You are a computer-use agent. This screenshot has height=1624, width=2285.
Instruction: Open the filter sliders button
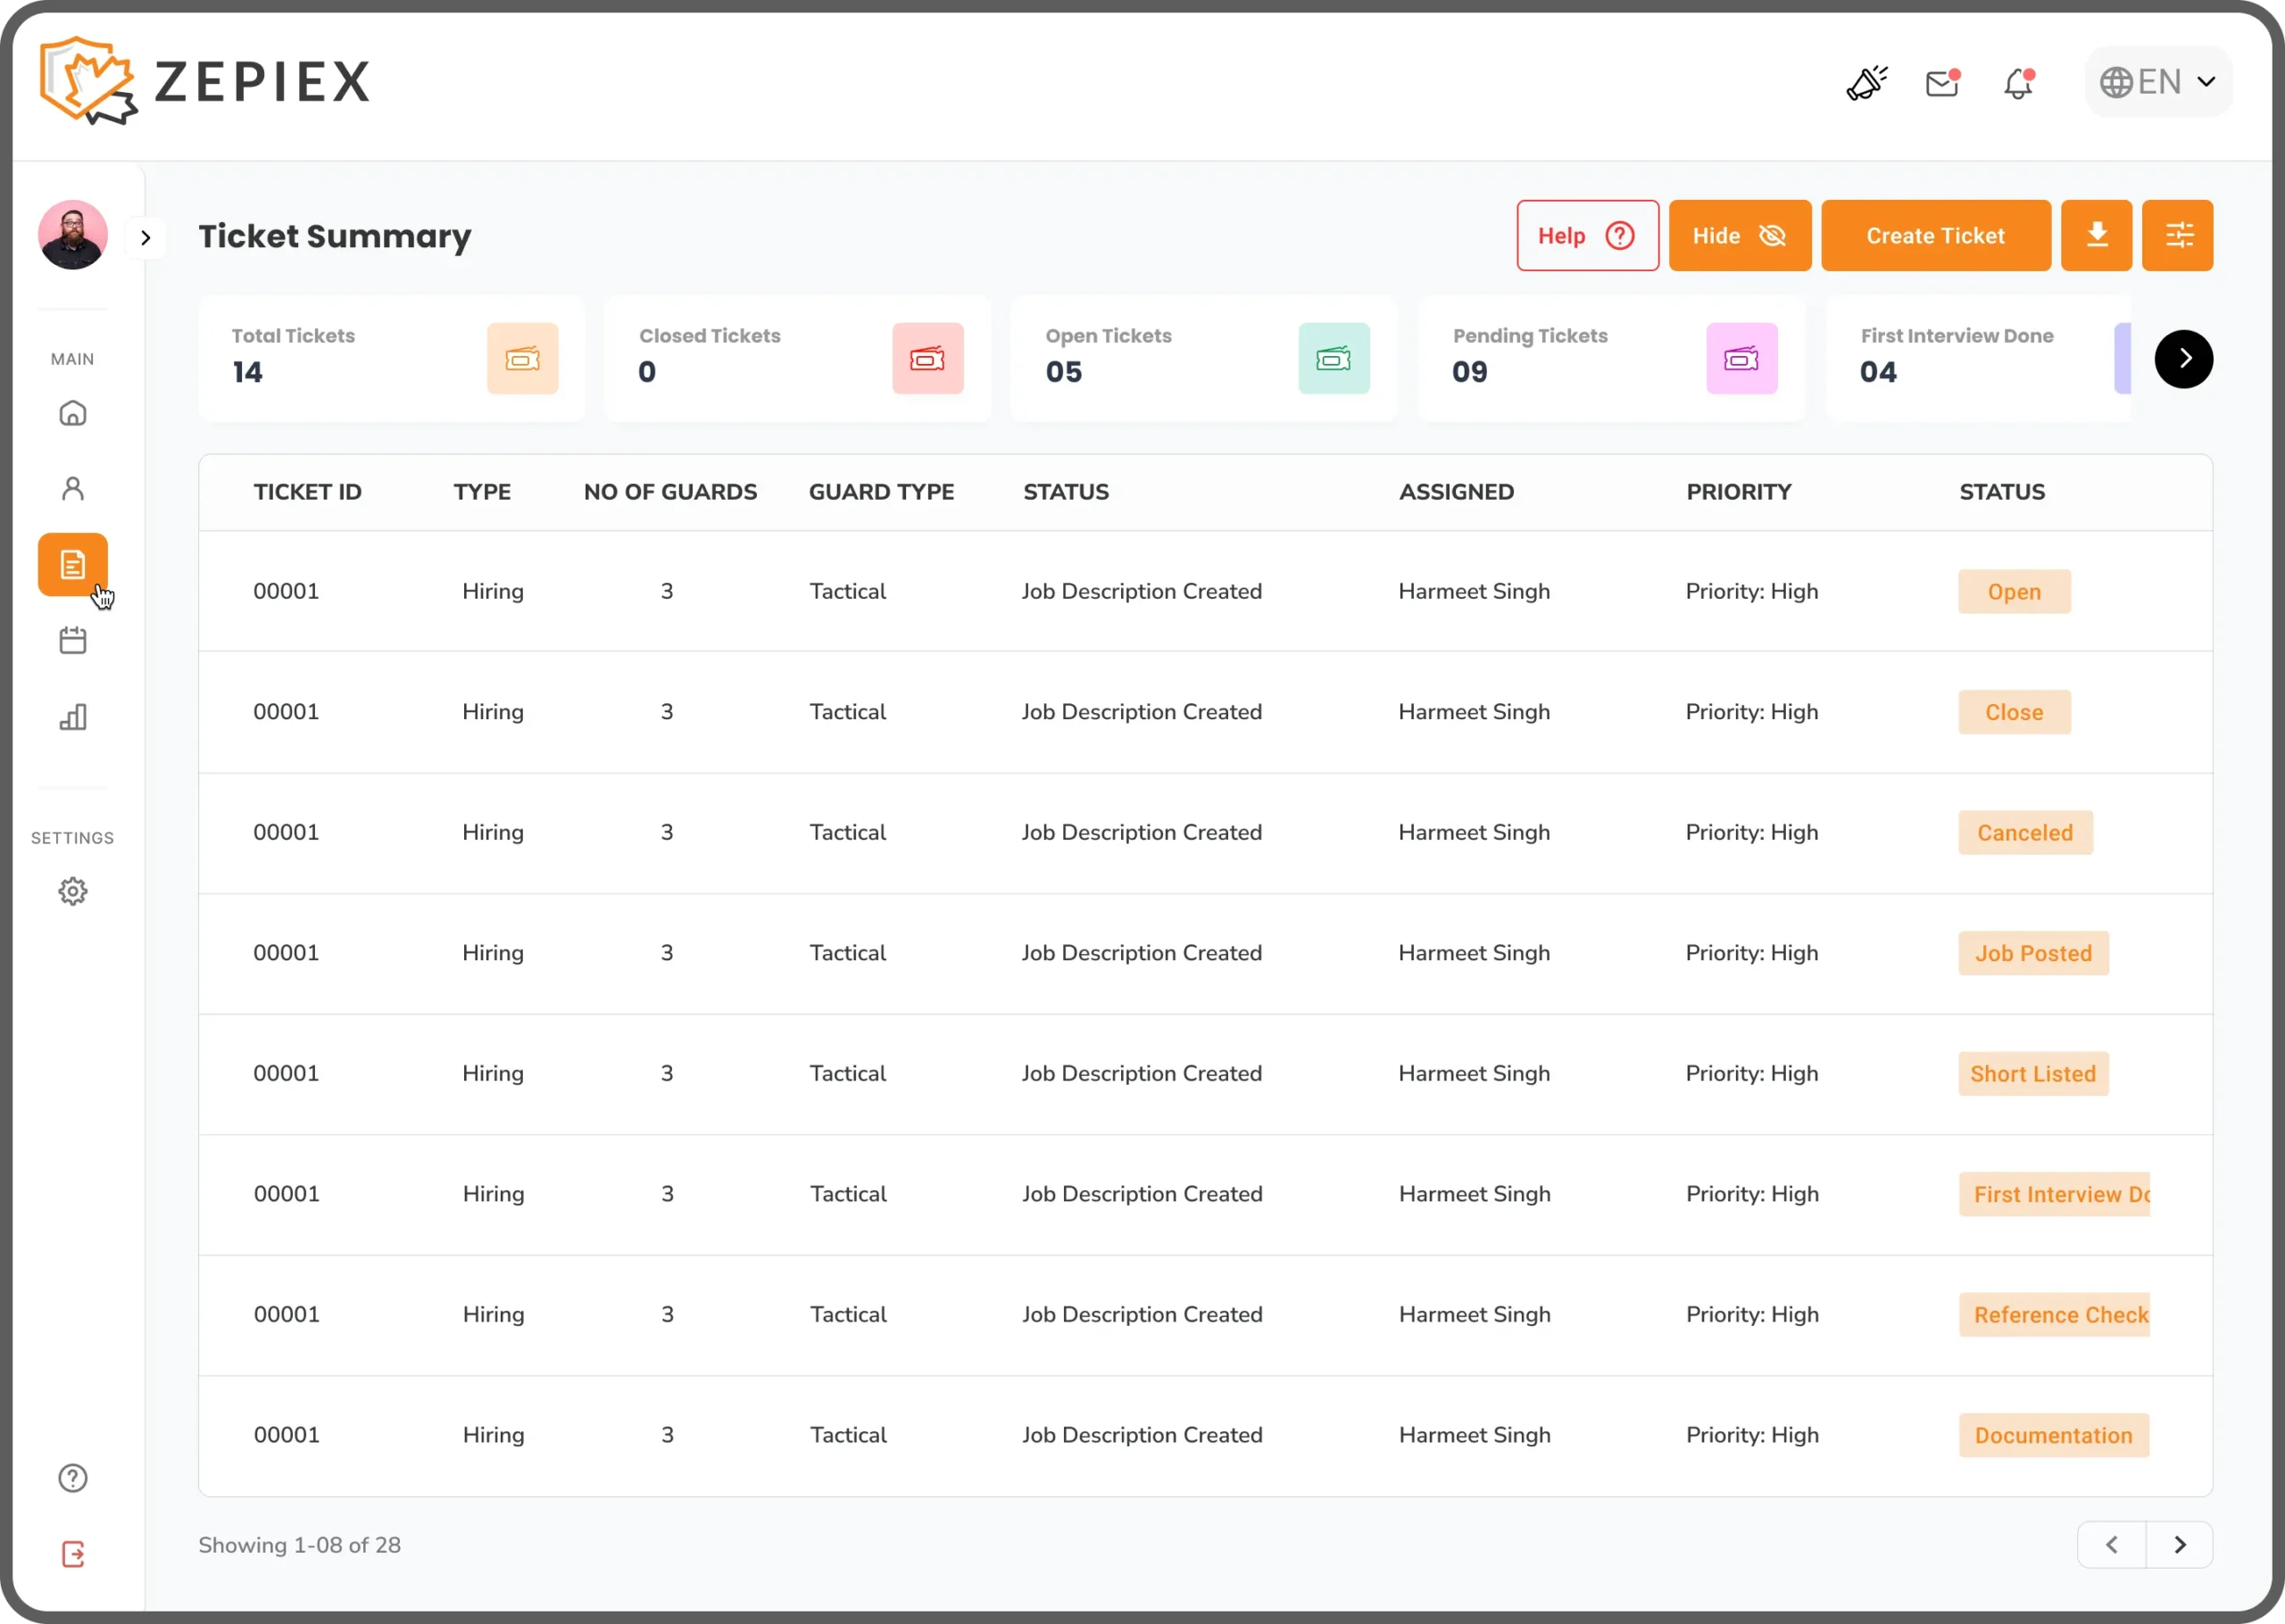2177,236
